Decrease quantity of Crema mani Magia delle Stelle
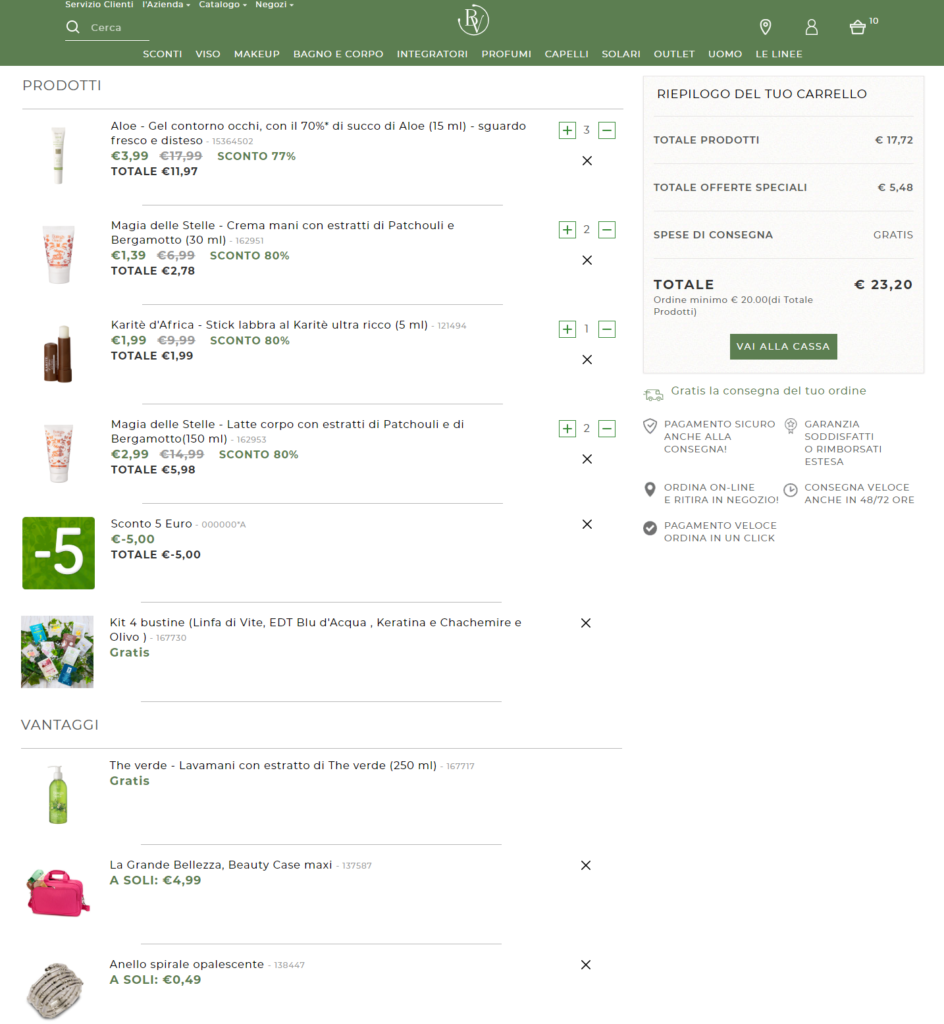The height and width of the screenshot is (1024, 944). click(607, 230)
